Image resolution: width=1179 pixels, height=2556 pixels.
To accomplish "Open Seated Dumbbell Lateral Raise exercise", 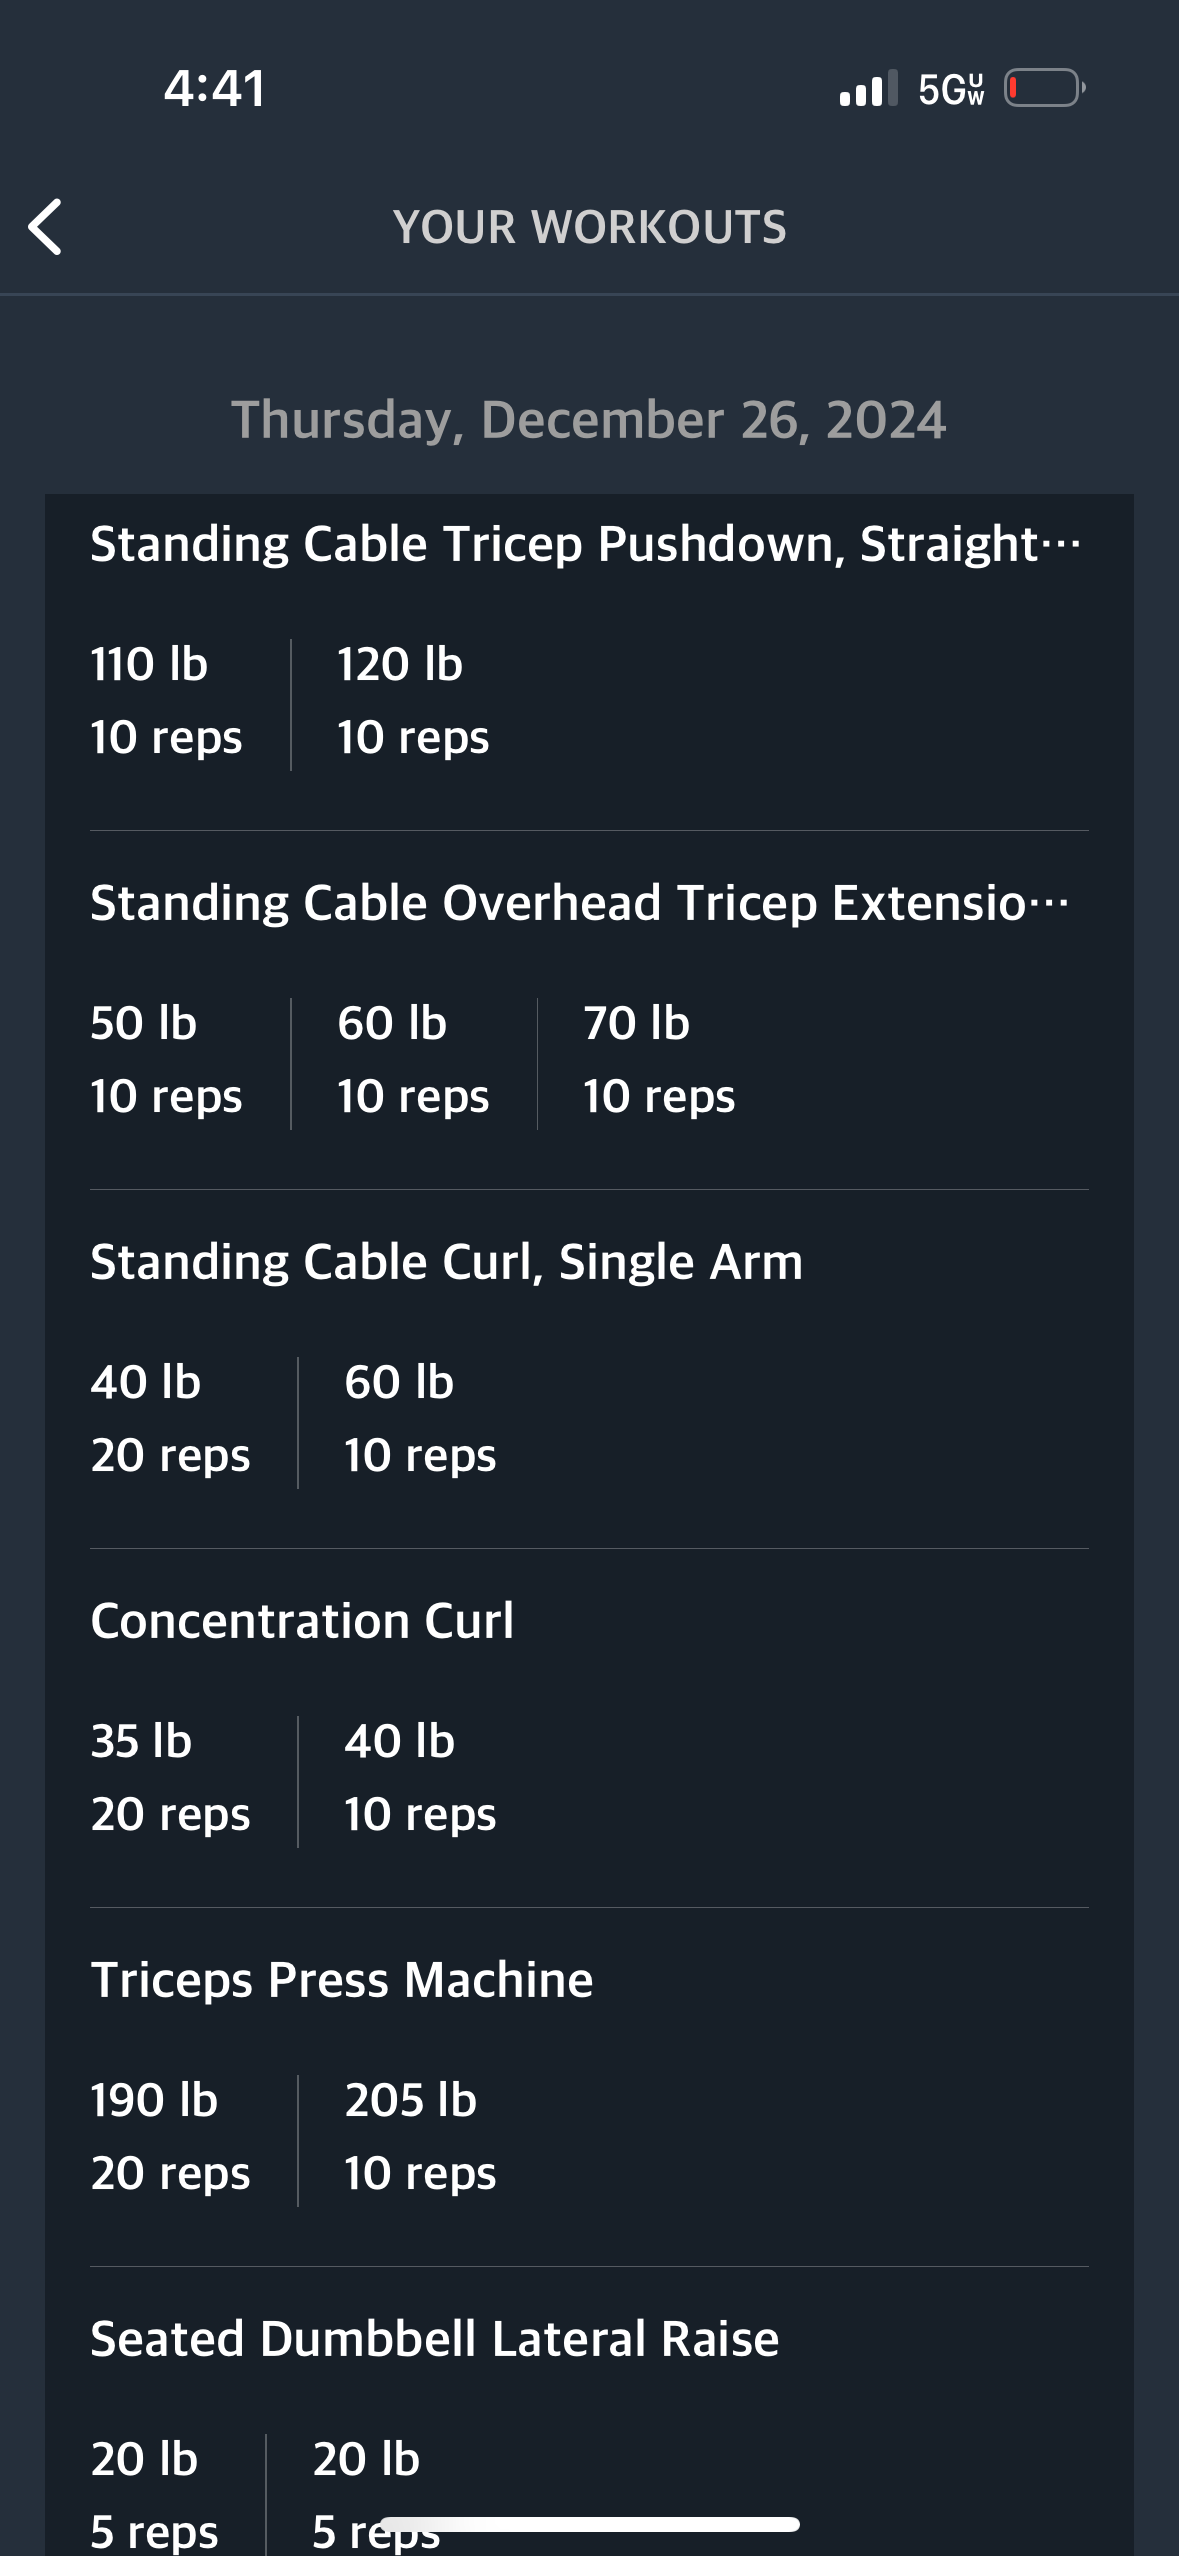I will [x=434, y=2339].
